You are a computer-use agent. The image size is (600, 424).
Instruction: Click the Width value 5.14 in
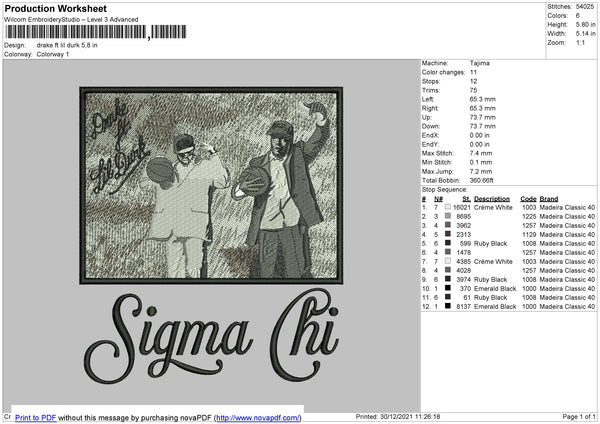point(585,34)
